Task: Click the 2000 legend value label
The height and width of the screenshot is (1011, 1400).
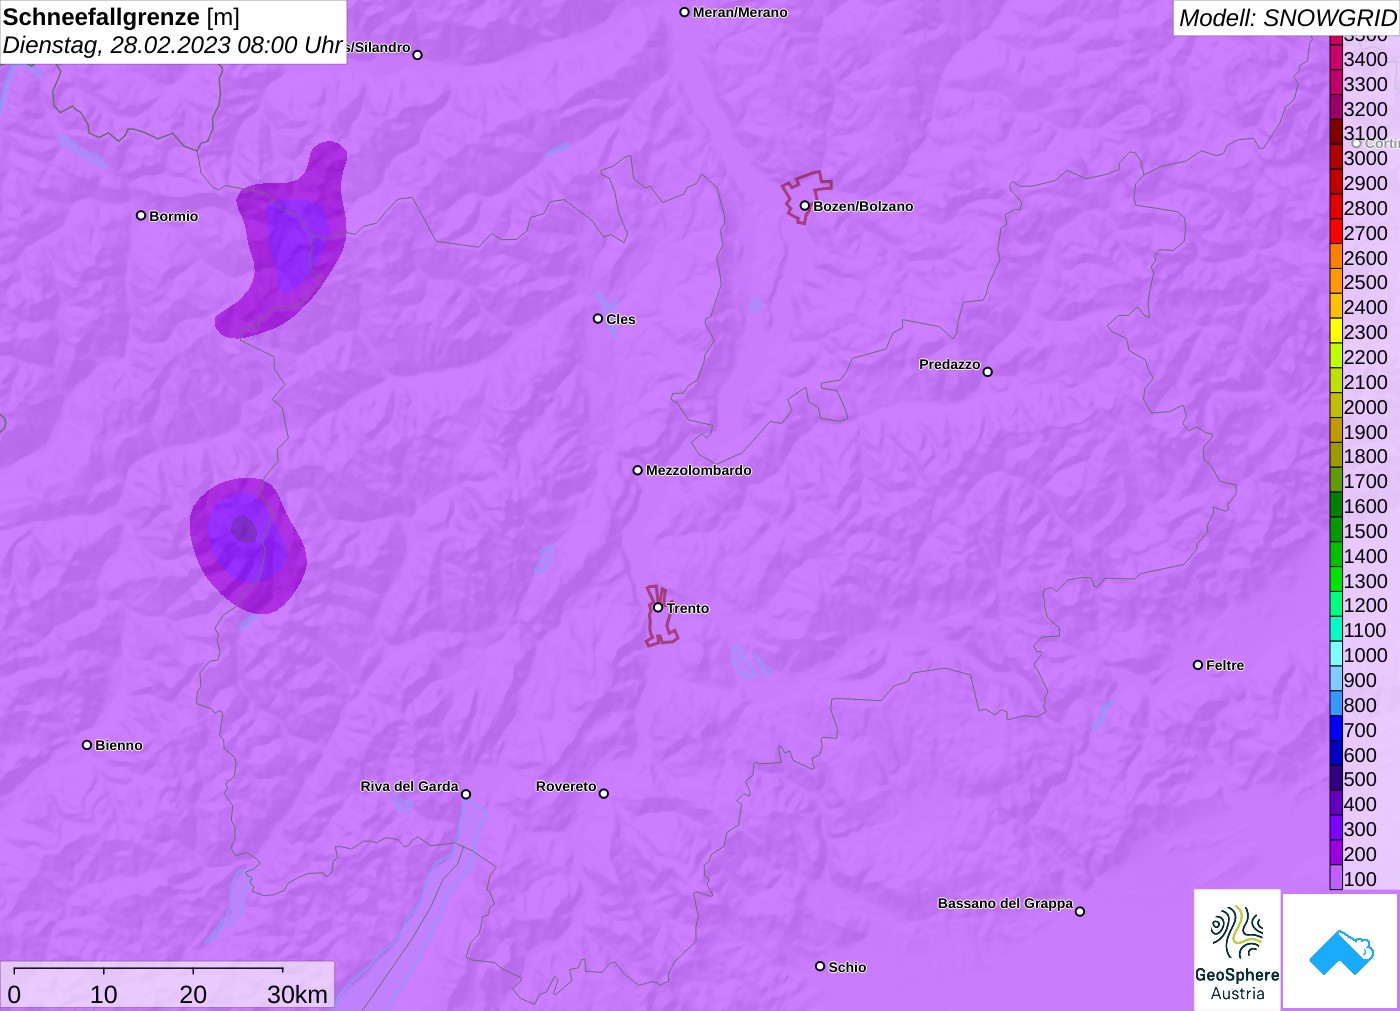Action: (1365, 407)
